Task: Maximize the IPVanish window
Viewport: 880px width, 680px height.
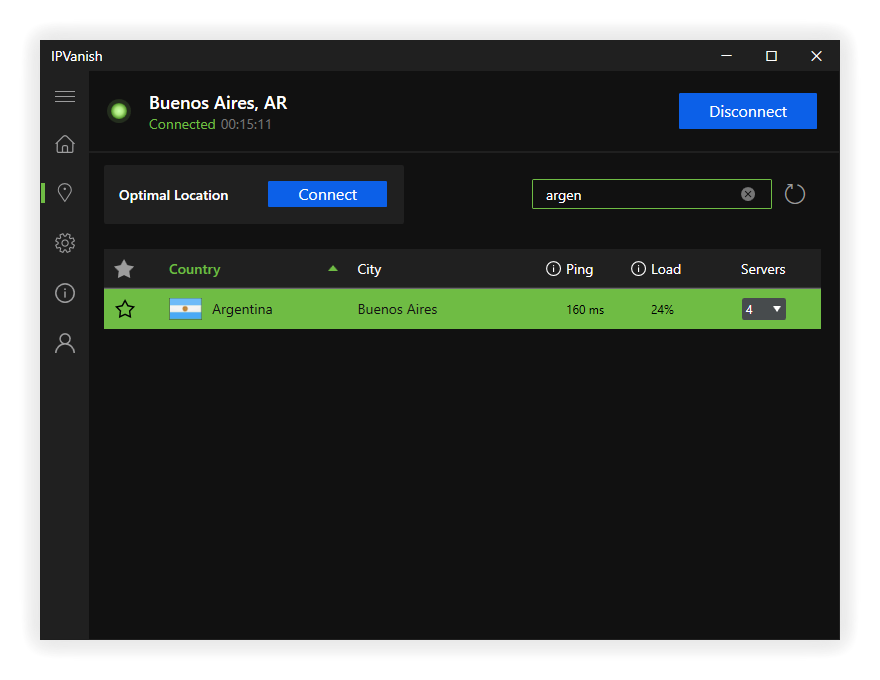Action: 771,56
